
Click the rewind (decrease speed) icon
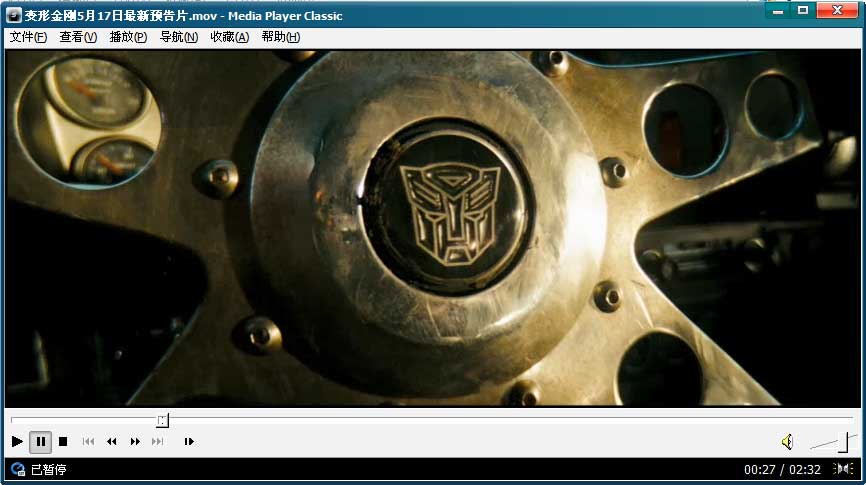point(112,441)
